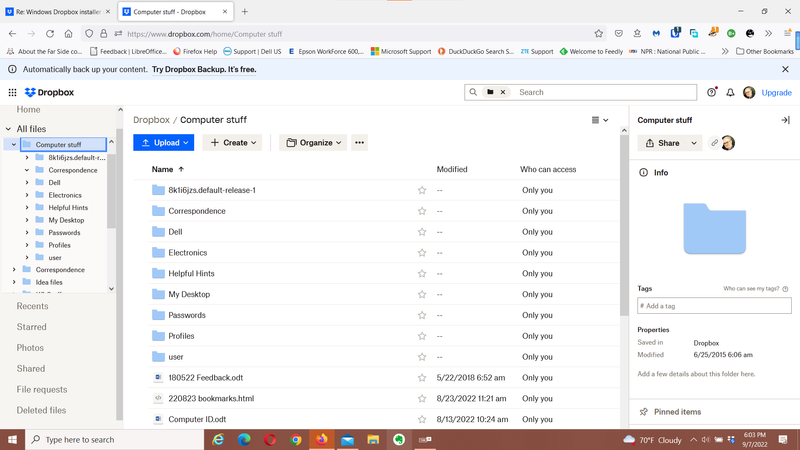Click the Dropbox logo
Screen dimensions: 800x450
pyautogui.click(x=49, y=92)
